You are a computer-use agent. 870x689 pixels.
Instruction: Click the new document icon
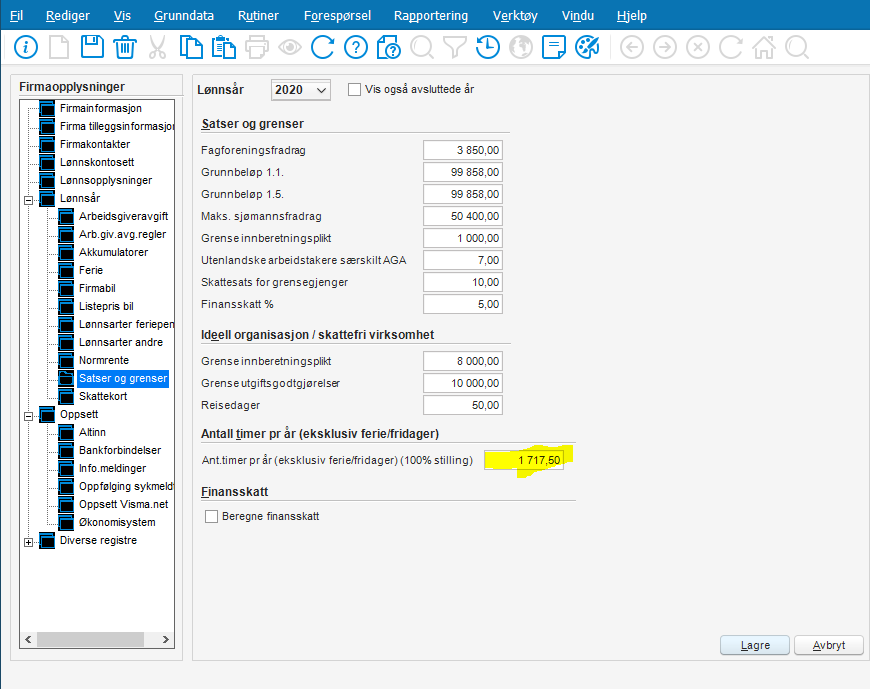click(x=59, y=47)
